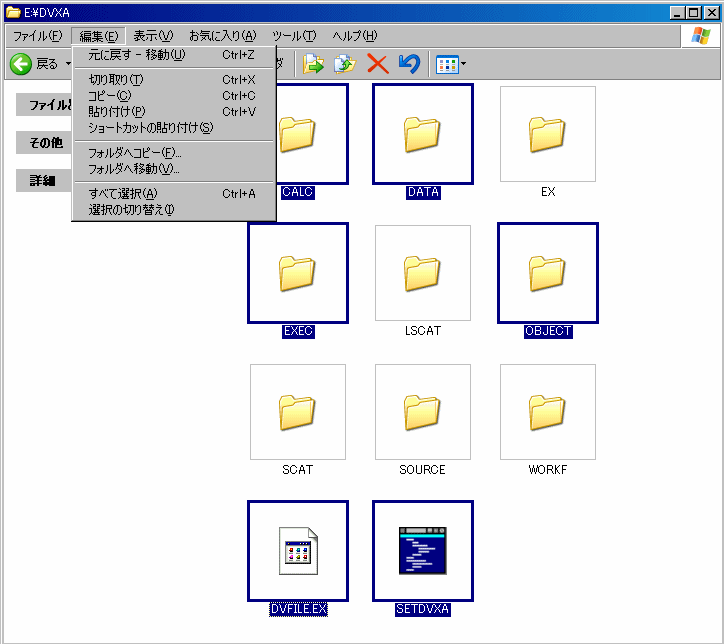This screenshot has width=724, height=644.
Task: Choose 切り取り (Cut) from the Edit menu
Action: click(116, 80)
